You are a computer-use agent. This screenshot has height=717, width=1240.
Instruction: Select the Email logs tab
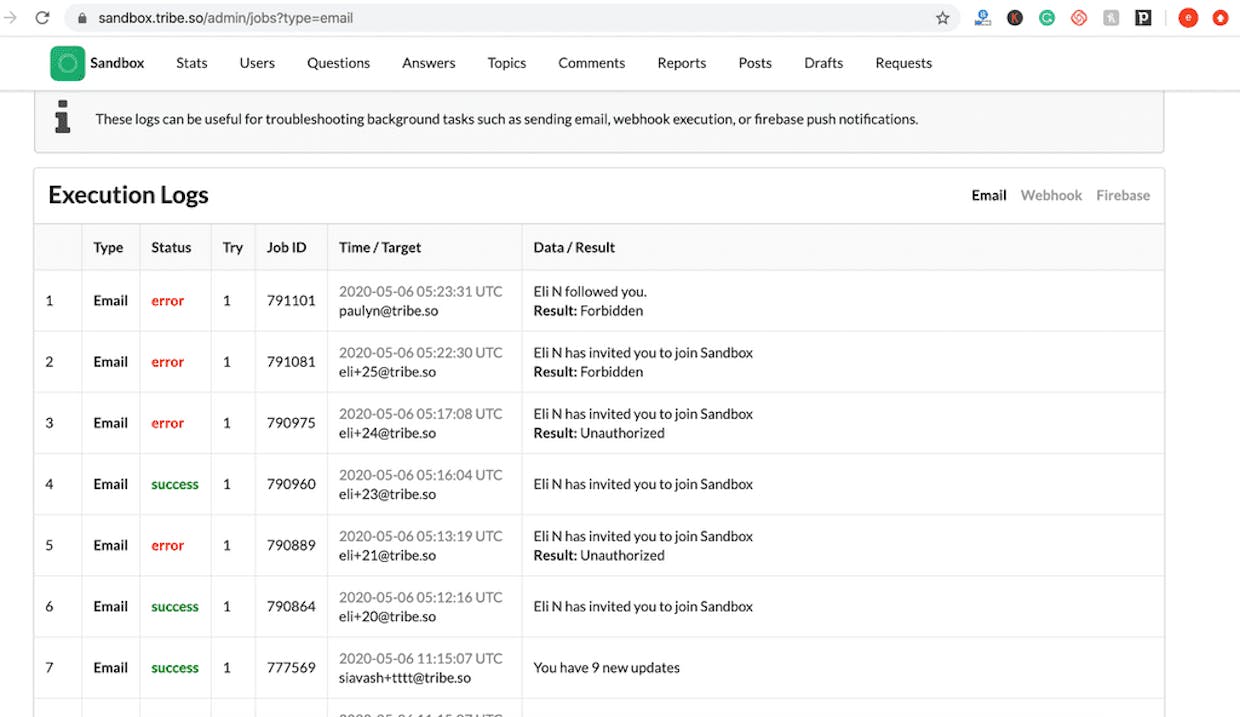coord(989,195)
